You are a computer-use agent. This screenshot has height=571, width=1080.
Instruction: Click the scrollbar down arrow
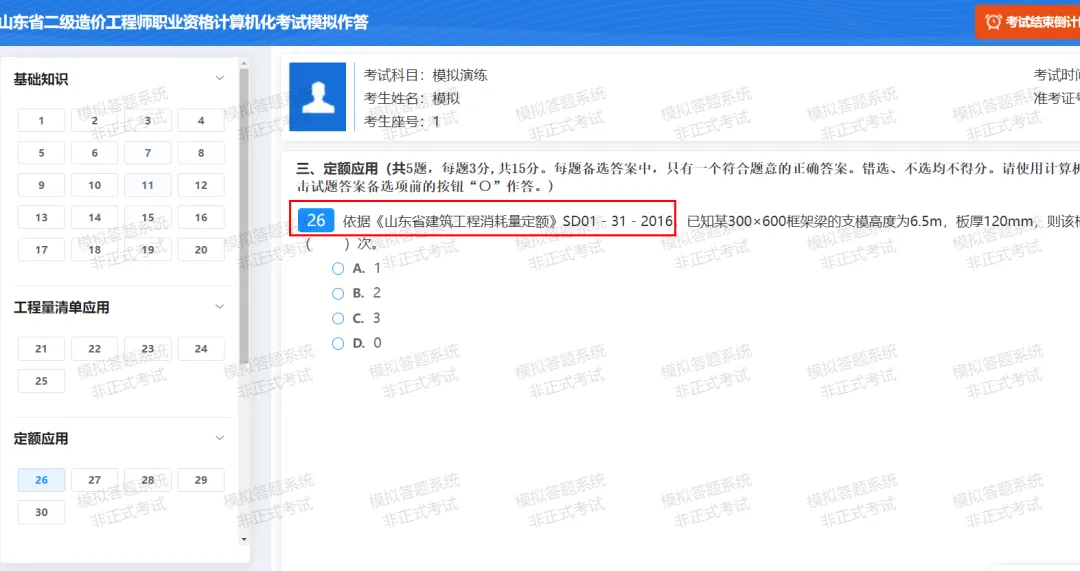[244, 539]
